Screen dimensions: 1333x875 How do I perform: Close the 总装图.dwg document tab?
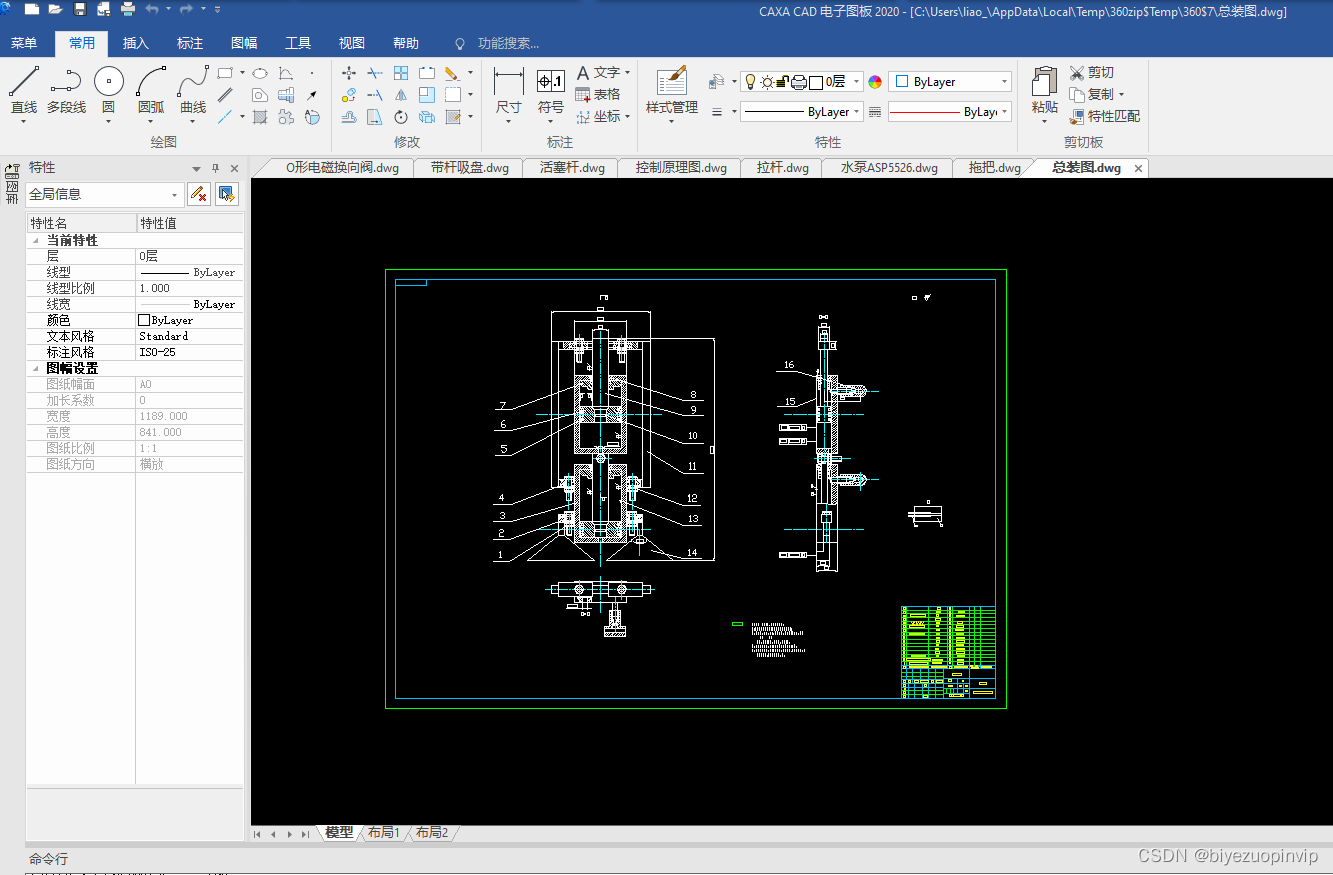coord(1138,168)
